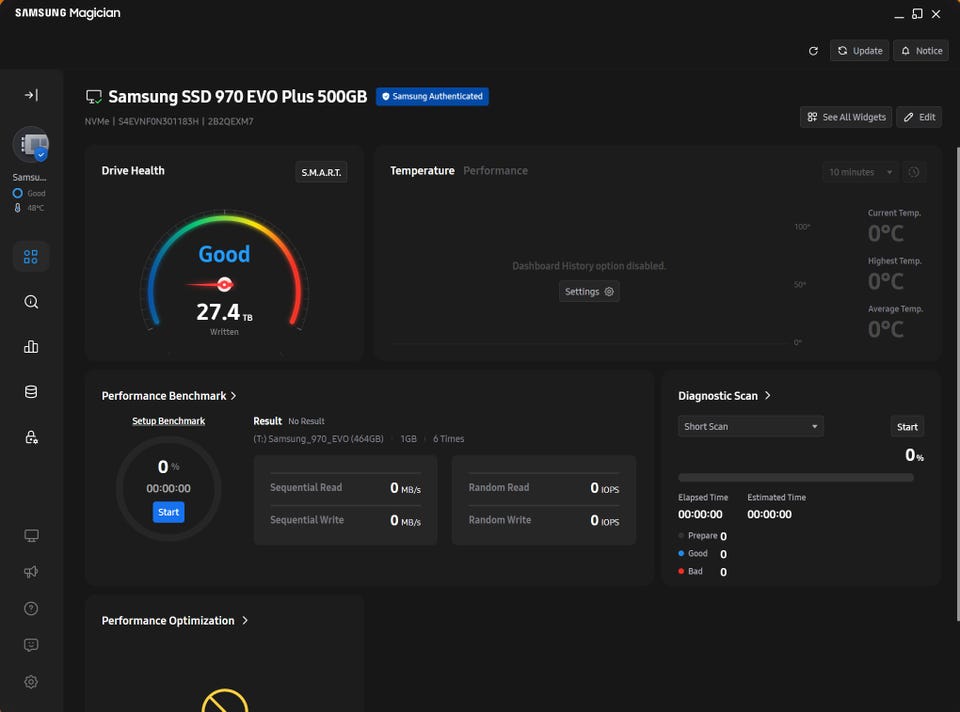
Task: Switch to the Performance tab
Action: pyautogui.click(x=495, y=171)
